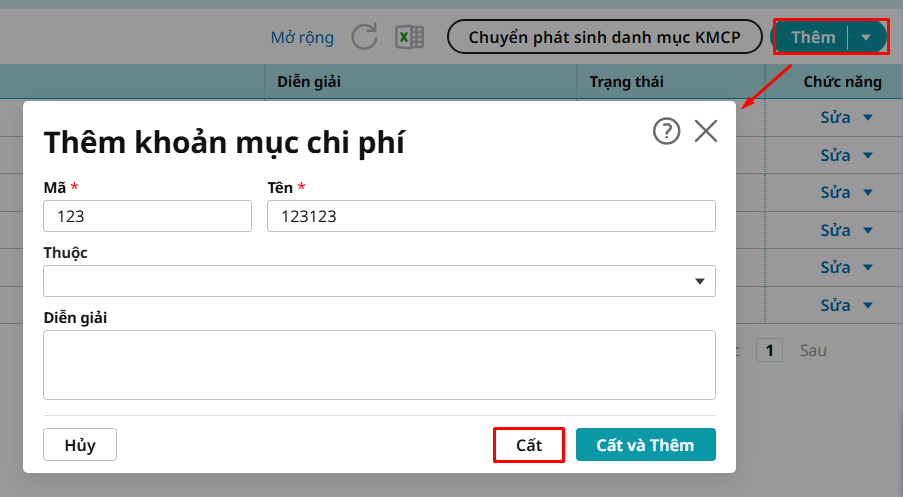Click the Trạng thái column header
903x497 pixels.
click(x=626, y=82)
